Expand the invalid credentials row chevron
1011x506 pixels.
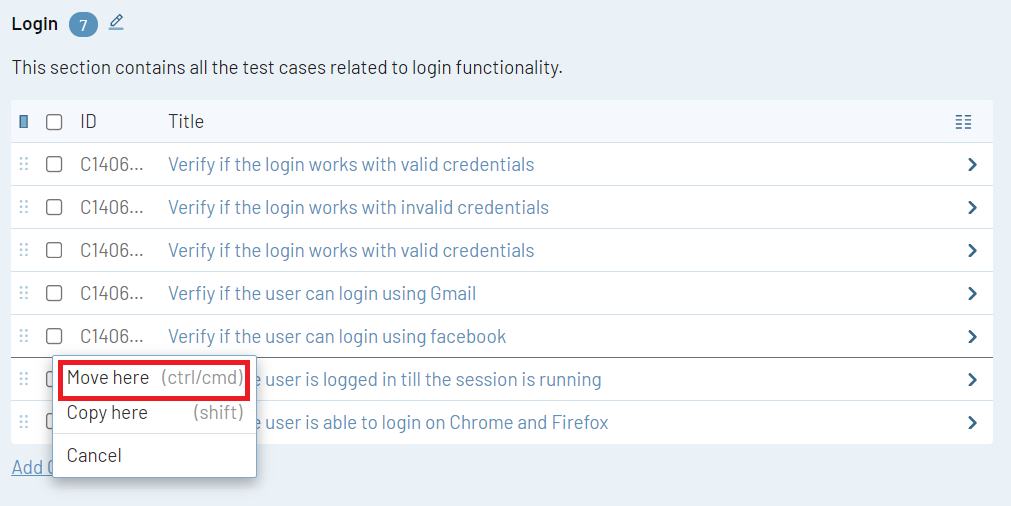click(x=972, y=208)
